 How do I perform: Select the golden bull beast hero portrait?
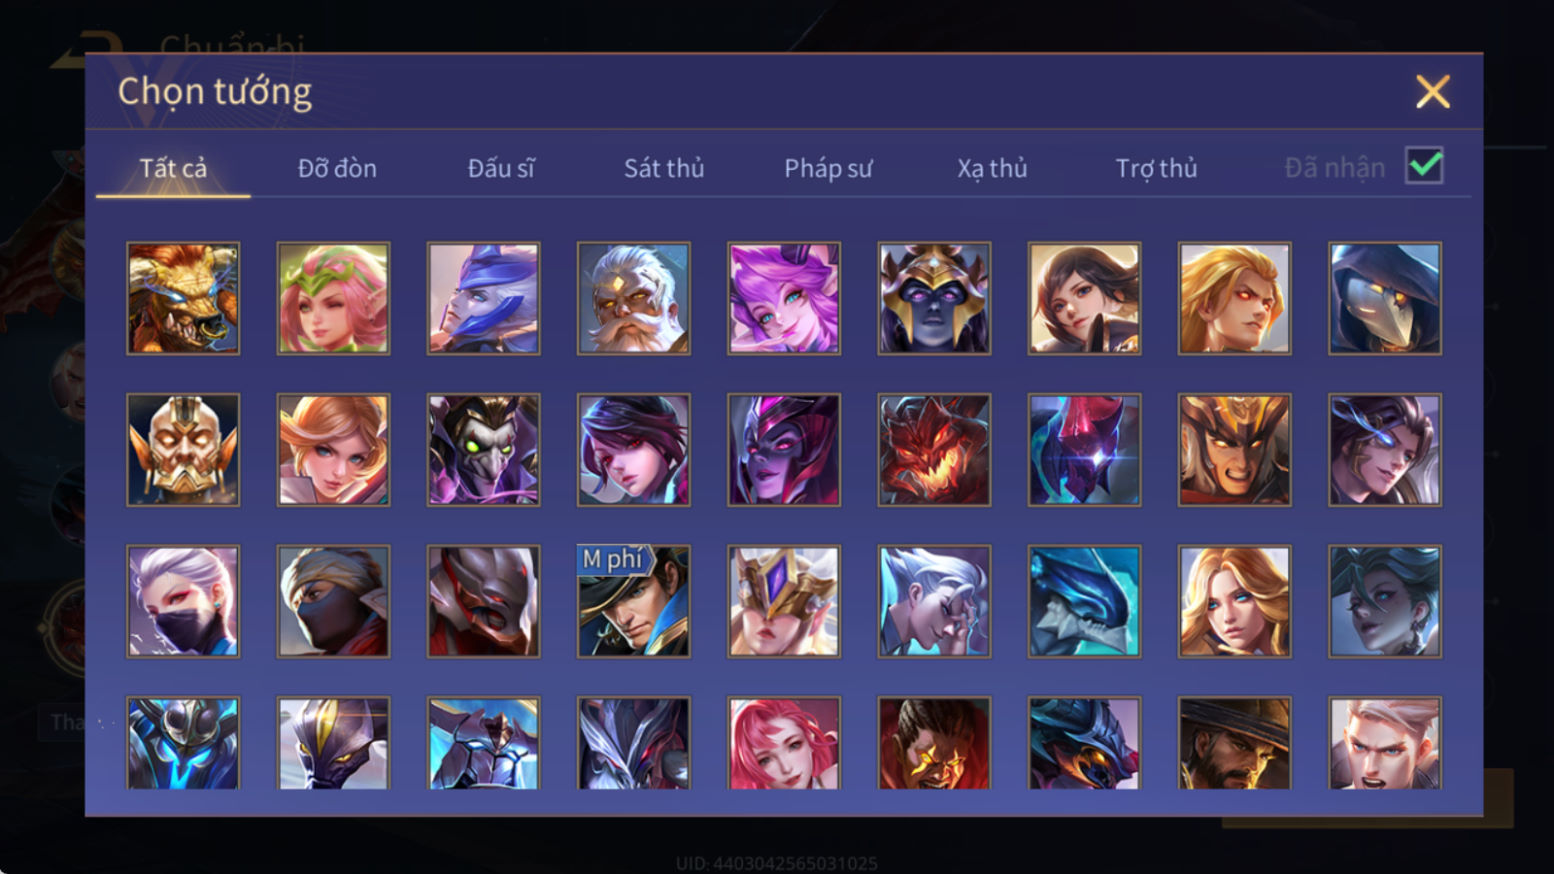point(183,298)
